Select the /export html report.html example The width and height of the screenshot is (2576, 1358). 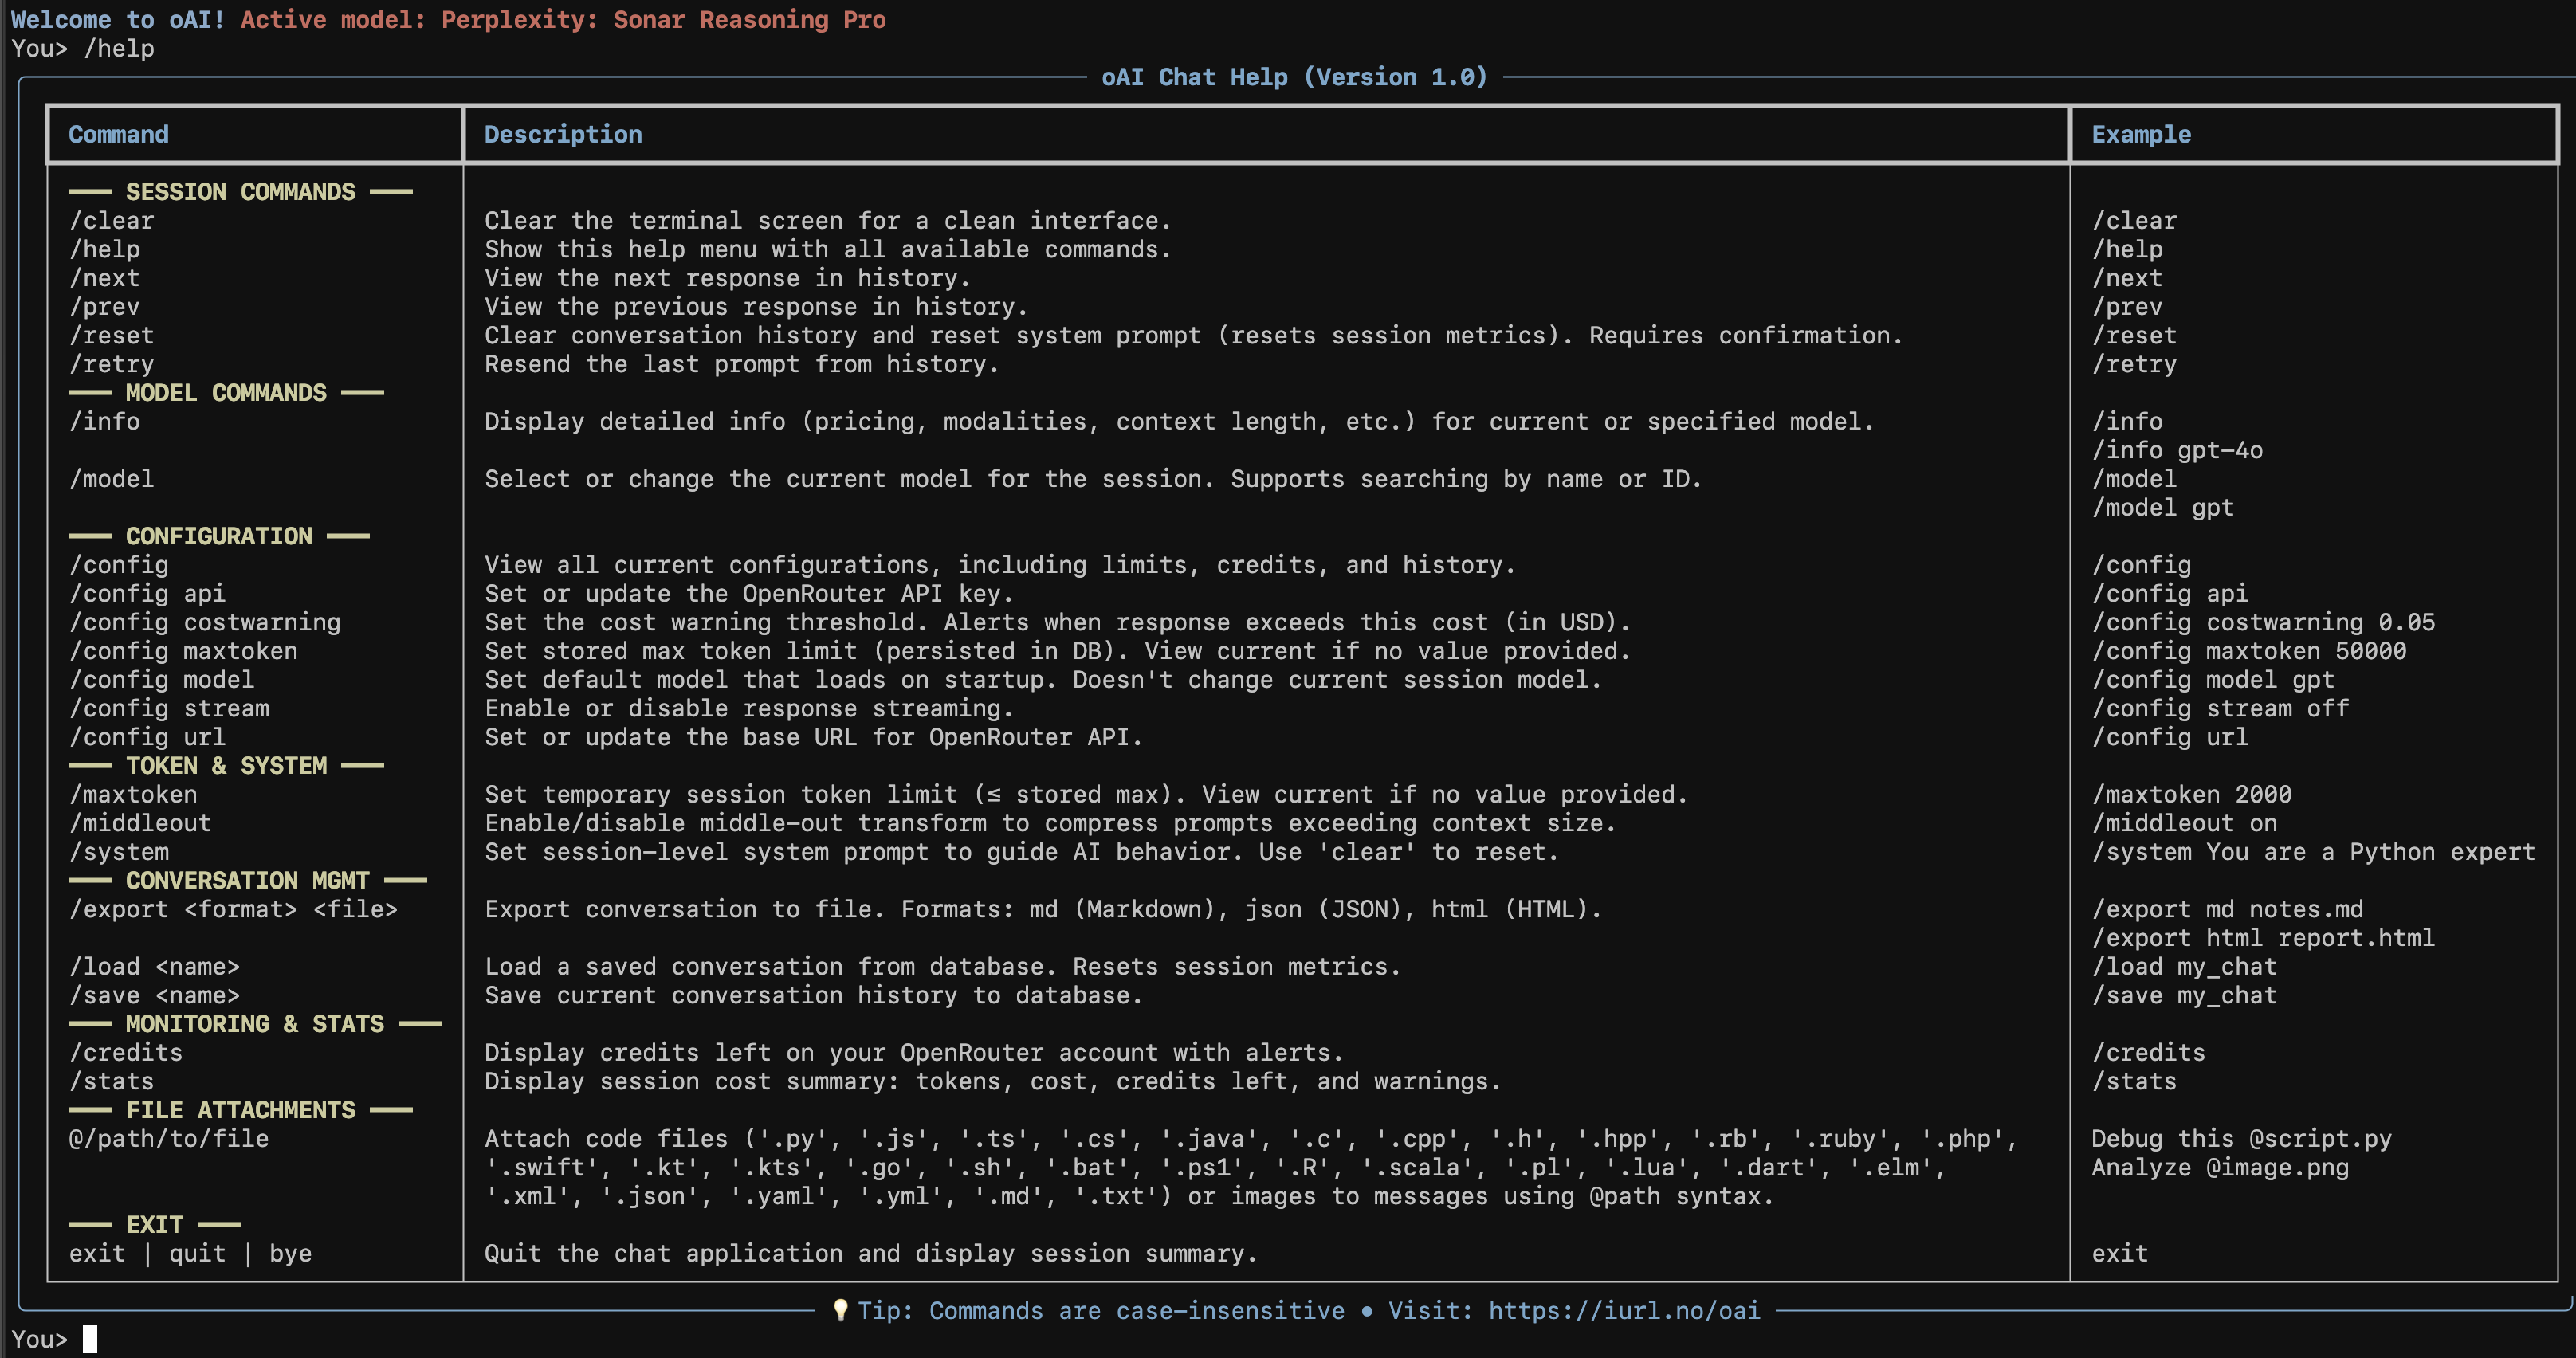coord(2262,938)
